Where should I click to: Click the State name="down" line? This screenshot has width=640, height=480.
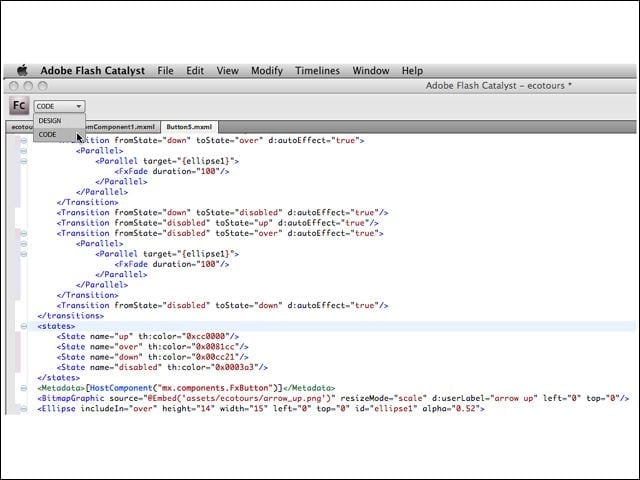[x=153, y=357]
